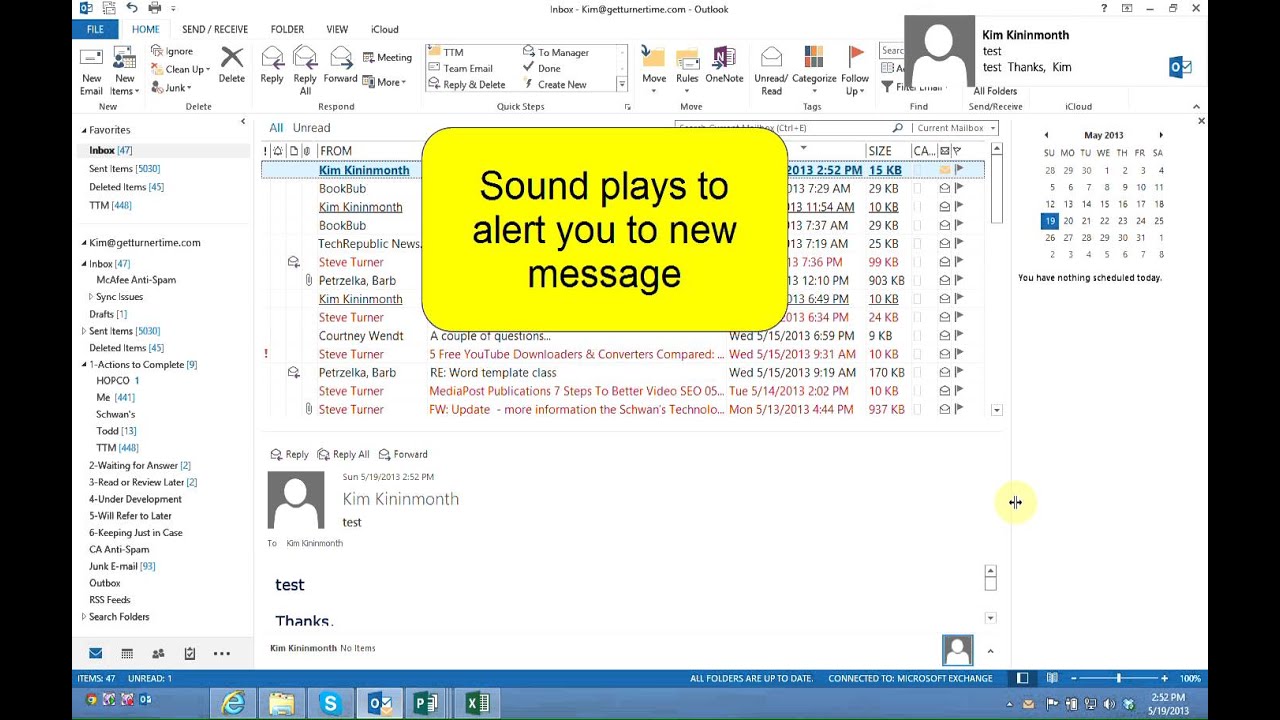Screen dimensions: 1280x720
Task: Click Undo in the quick access toolbar
Action: tap(131, 8)
